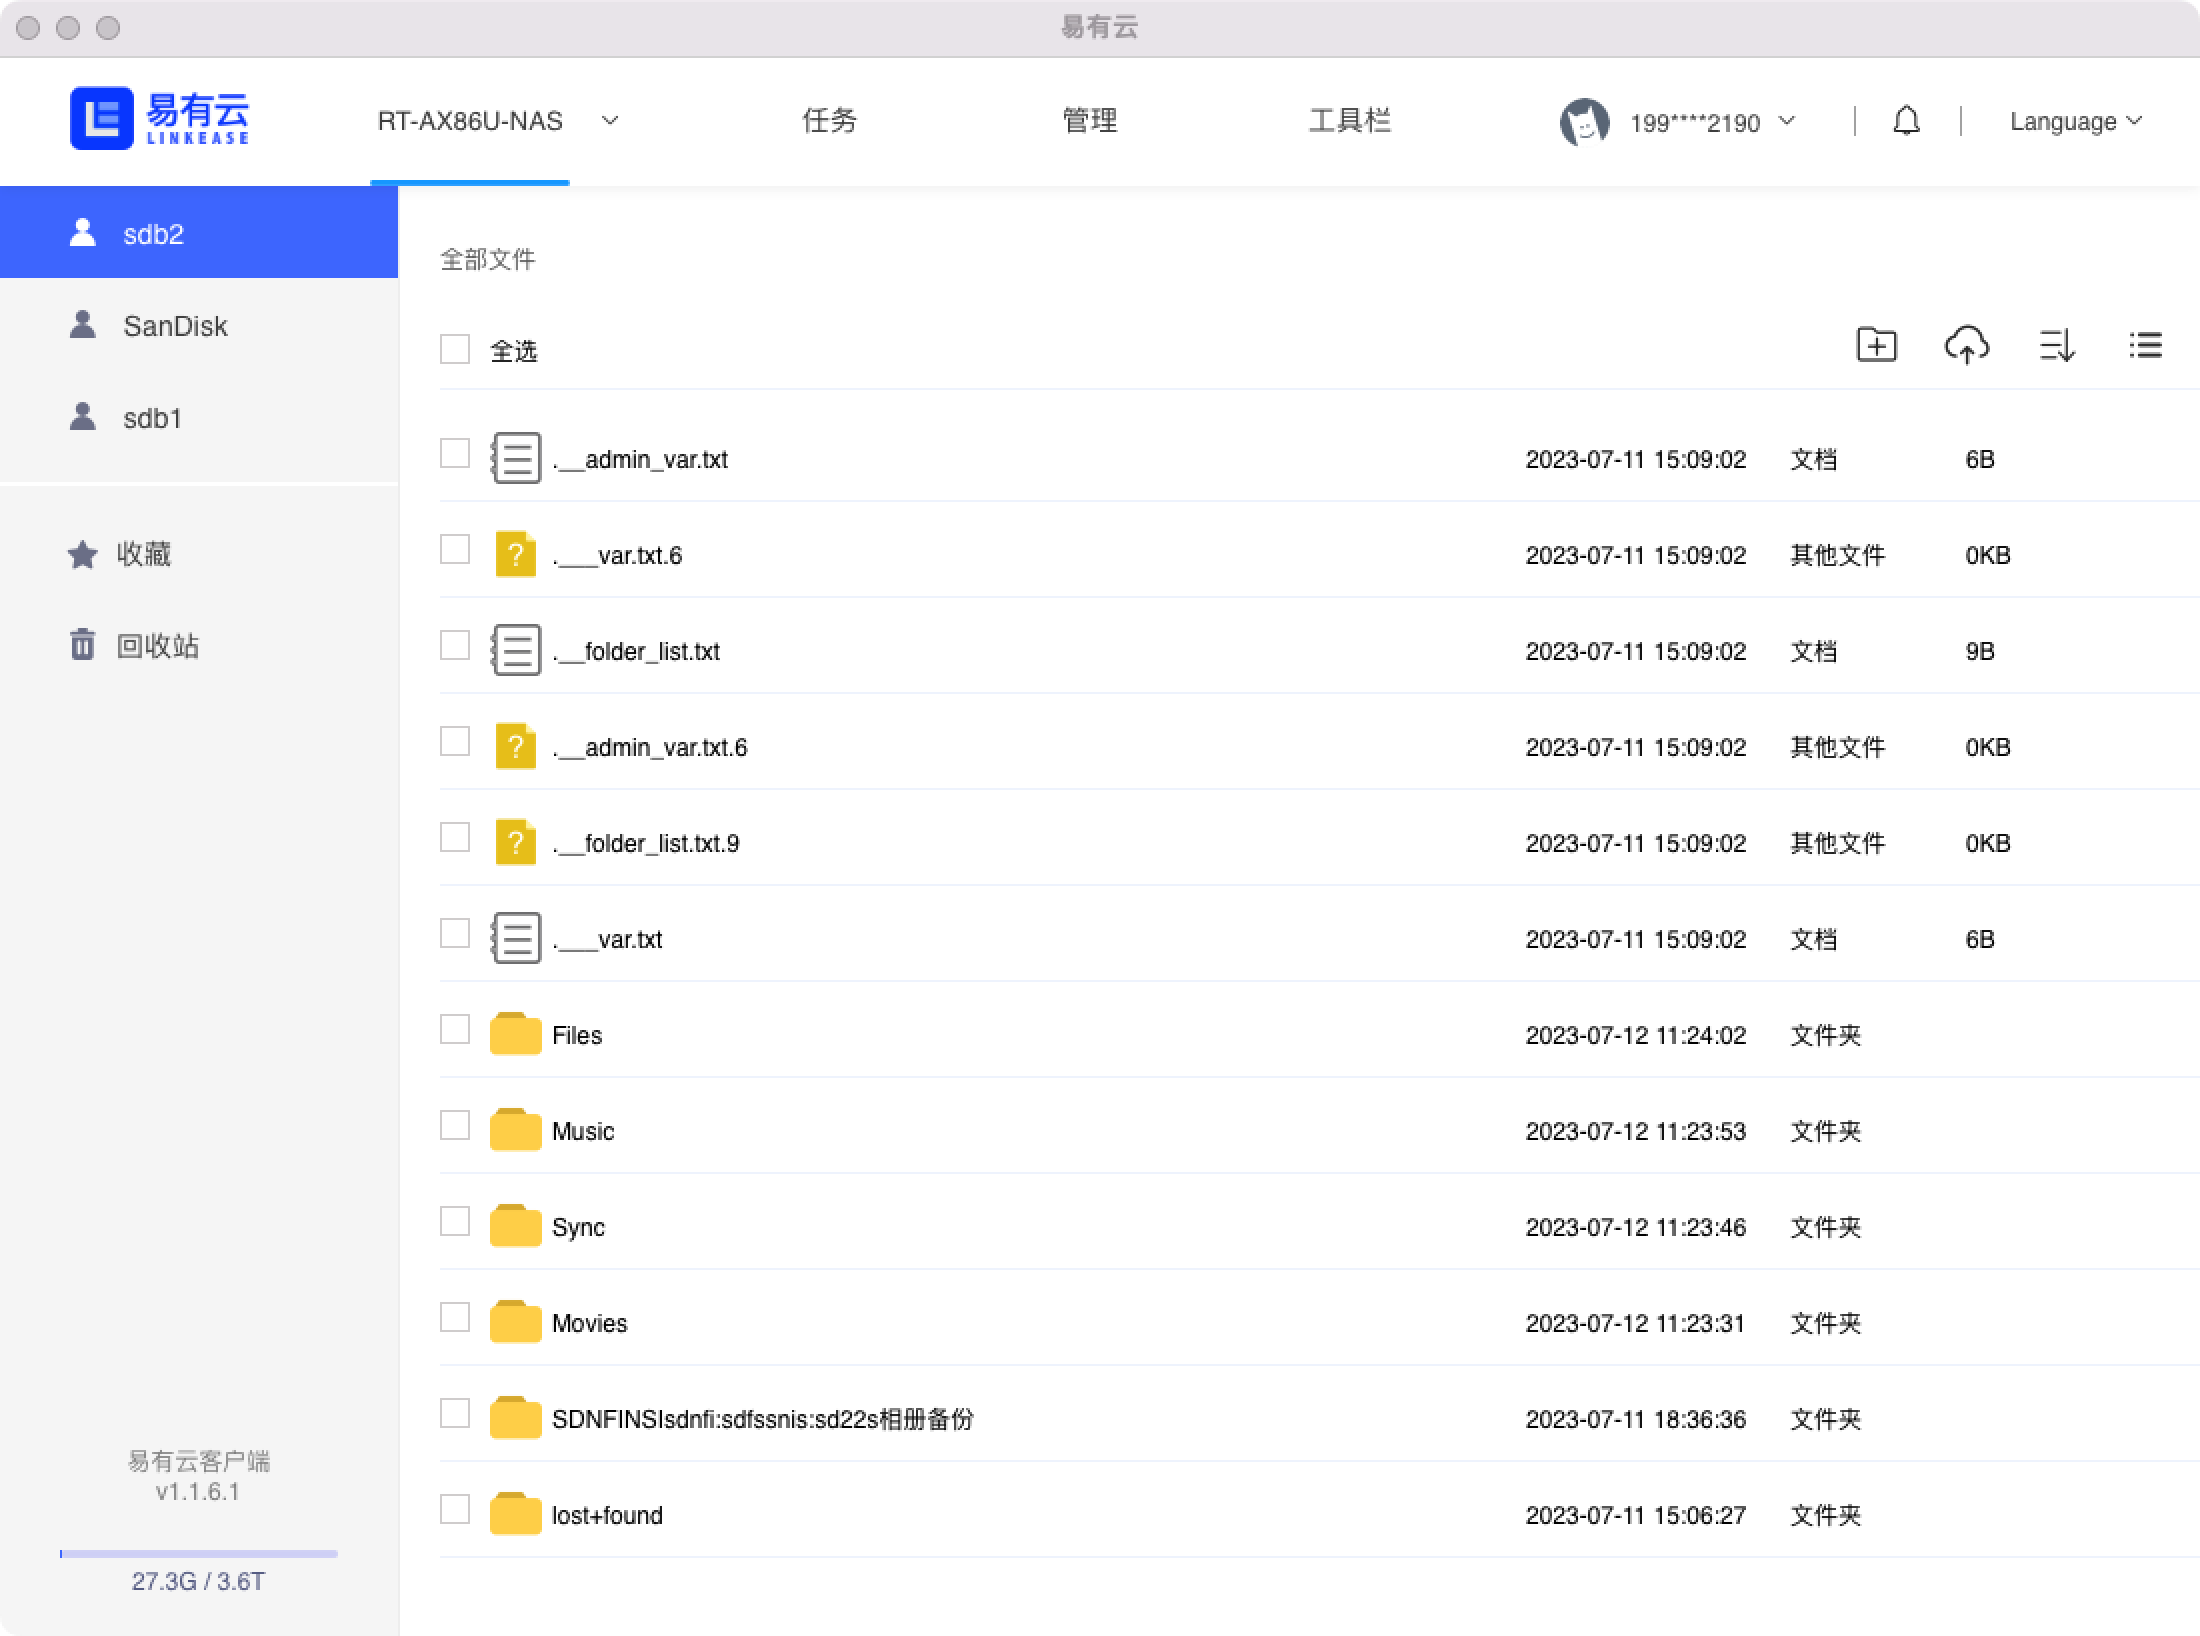Screen dimensions: 2200x1636
Task: Click the 27.3G / 3.6T storage text
Action: pos(199,1581)
